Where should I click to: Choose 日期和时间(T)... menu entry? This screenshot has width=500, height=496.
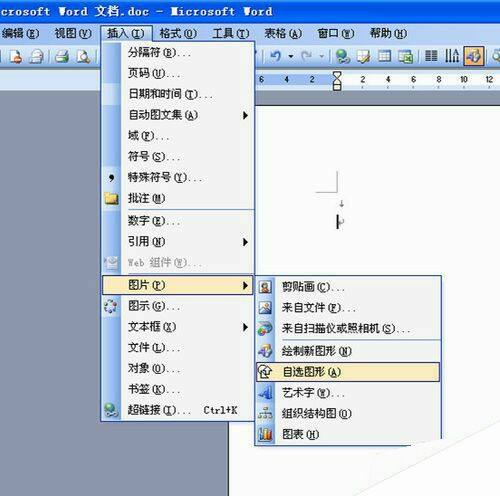178,94
